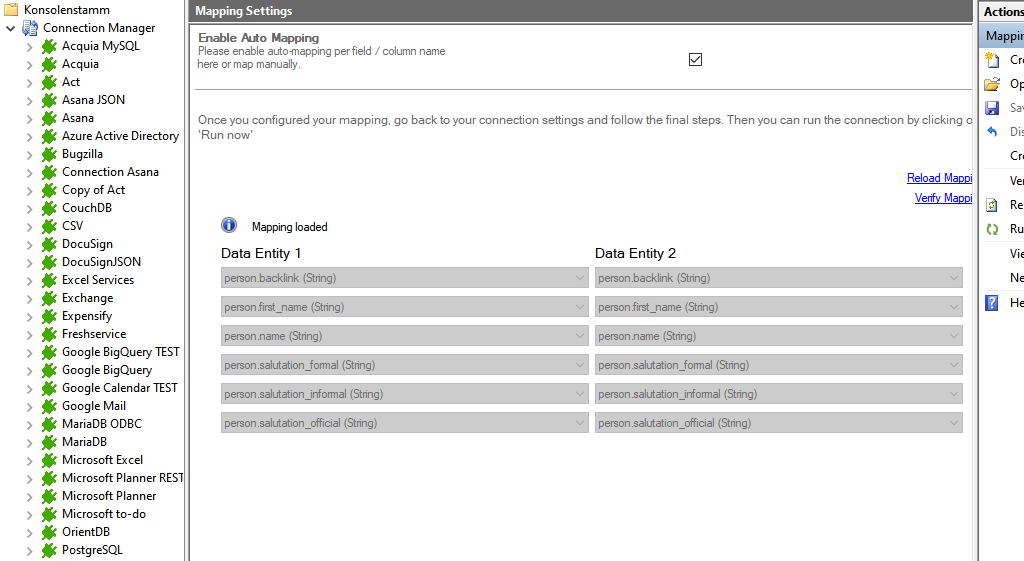Screen dimensions: 1024x561
Task: Click the Open folder icon in Actions
Action: (x=992, y=84)
